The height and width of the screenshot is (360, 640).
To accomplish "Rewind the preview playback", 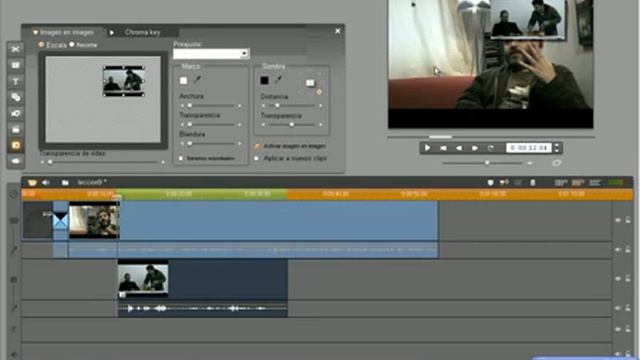I will tap(459, 148).
